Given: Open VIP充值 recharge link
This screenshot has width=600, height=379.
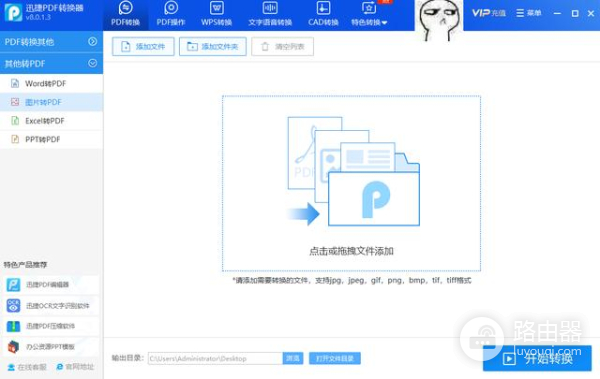Looking at the screenshot, I should click(x=488, y=13).
